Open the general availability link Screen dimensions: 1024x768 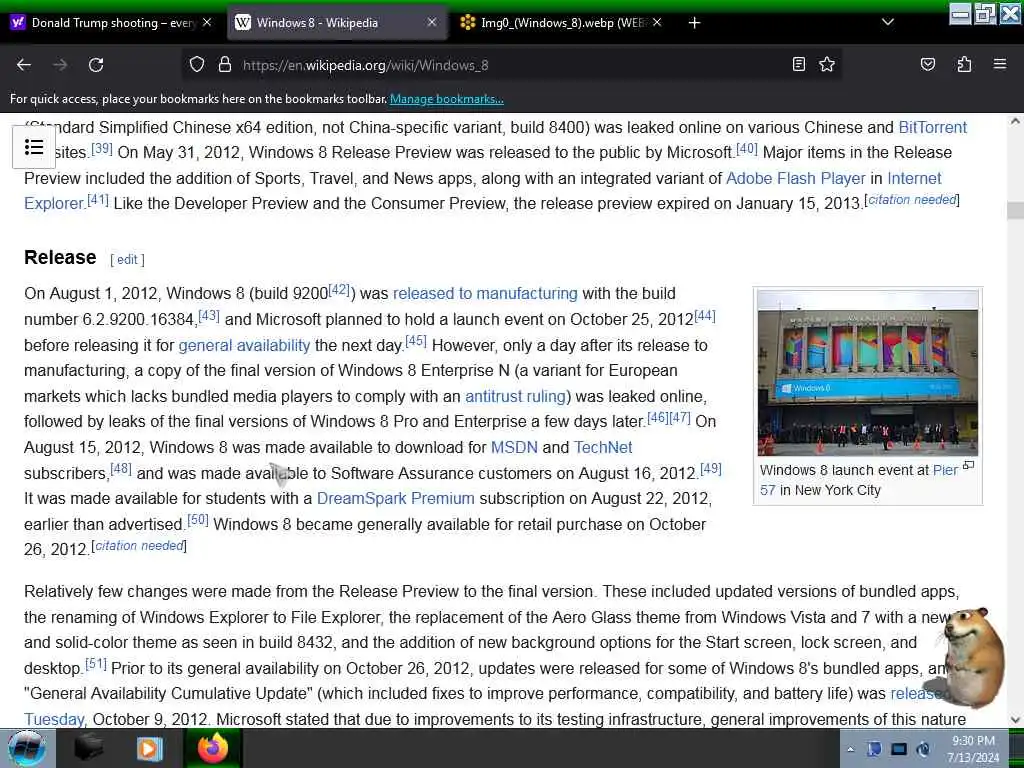tap(244, 345)
